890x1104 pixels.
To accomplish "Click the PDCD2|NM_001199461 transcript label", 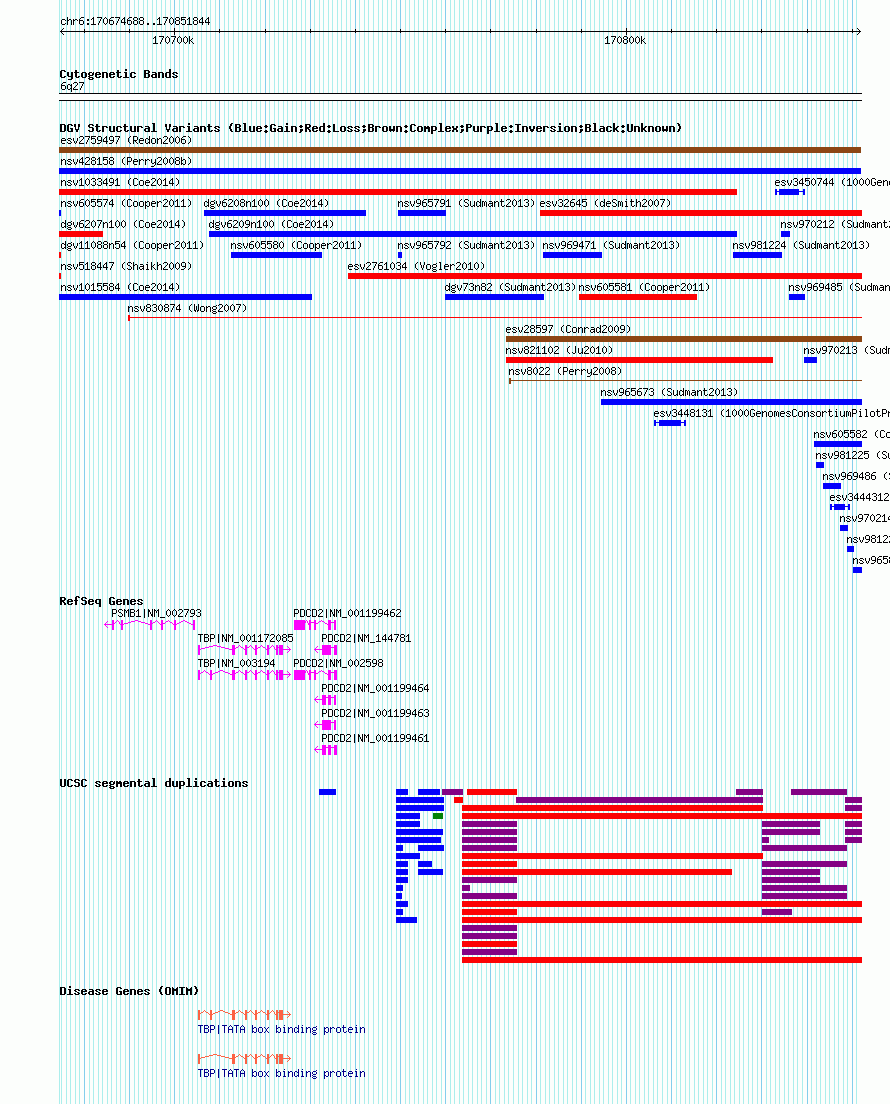I will (x=375, y=739).
